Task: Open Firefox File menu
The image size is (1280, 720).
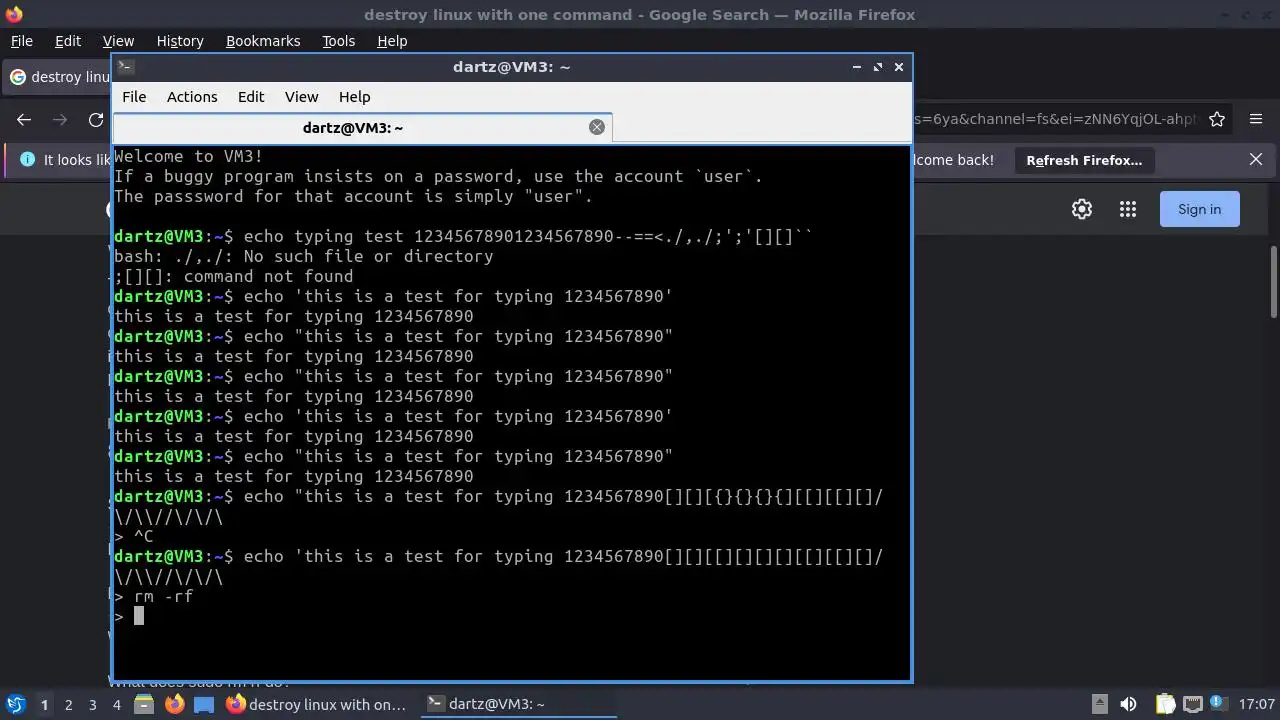Action: coord(21,41)
